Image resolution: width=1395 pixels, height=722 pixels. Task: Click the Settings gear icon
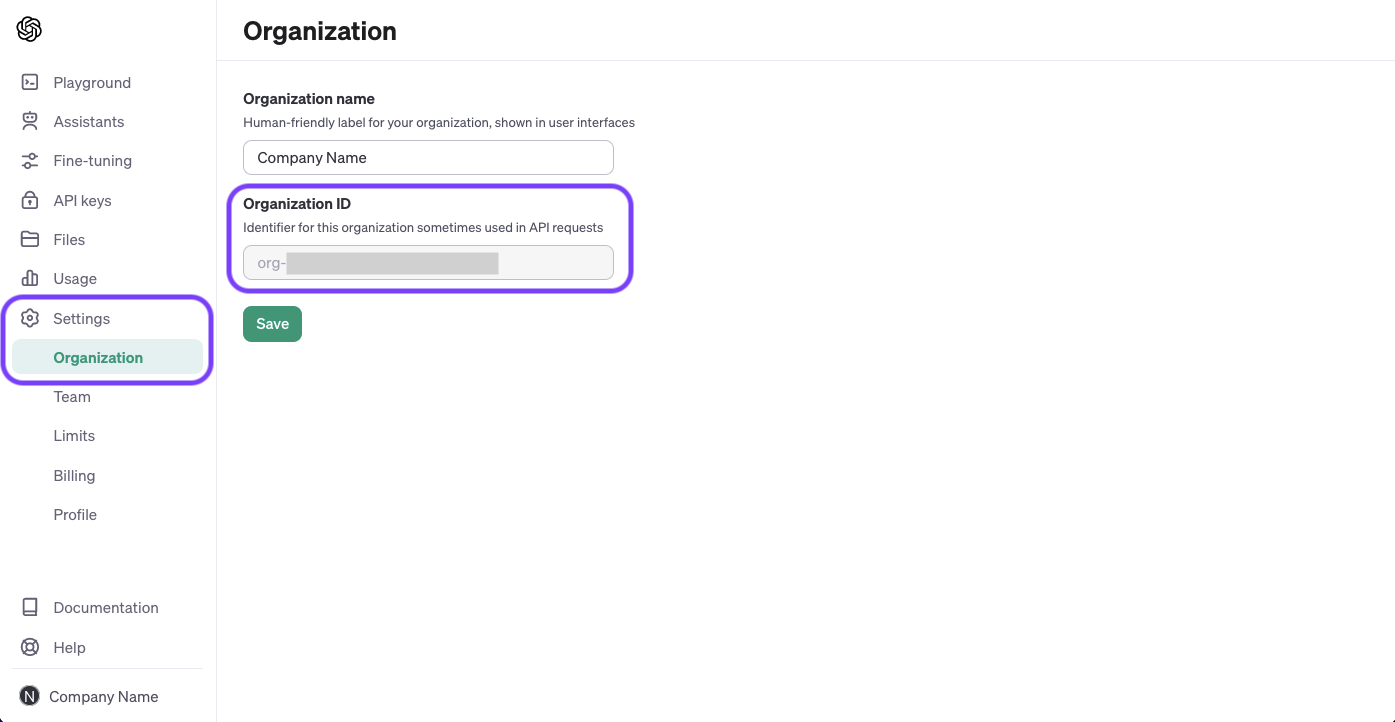(x=29, y=318)
